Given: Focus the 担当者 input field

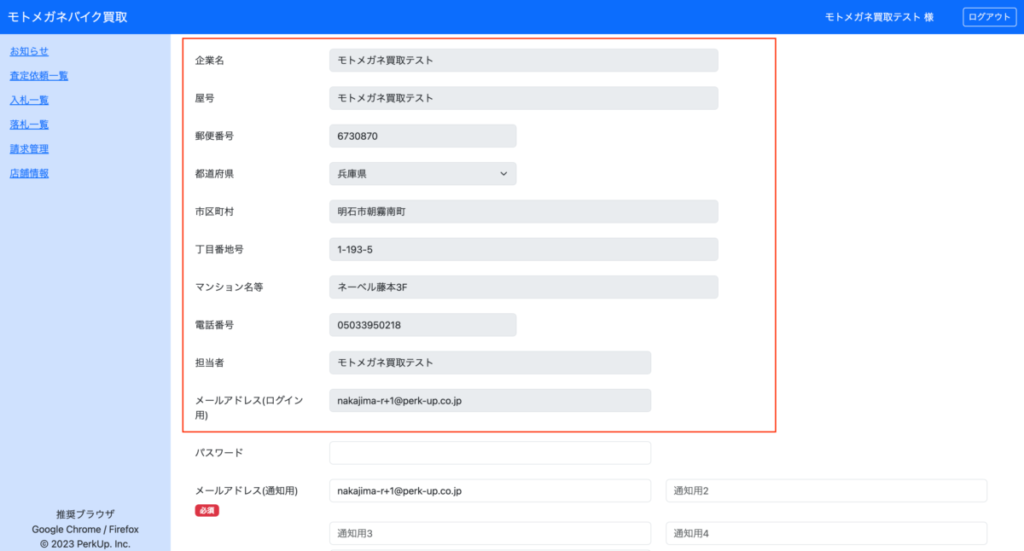Looking at the screenshot, I should coord(490,363).
